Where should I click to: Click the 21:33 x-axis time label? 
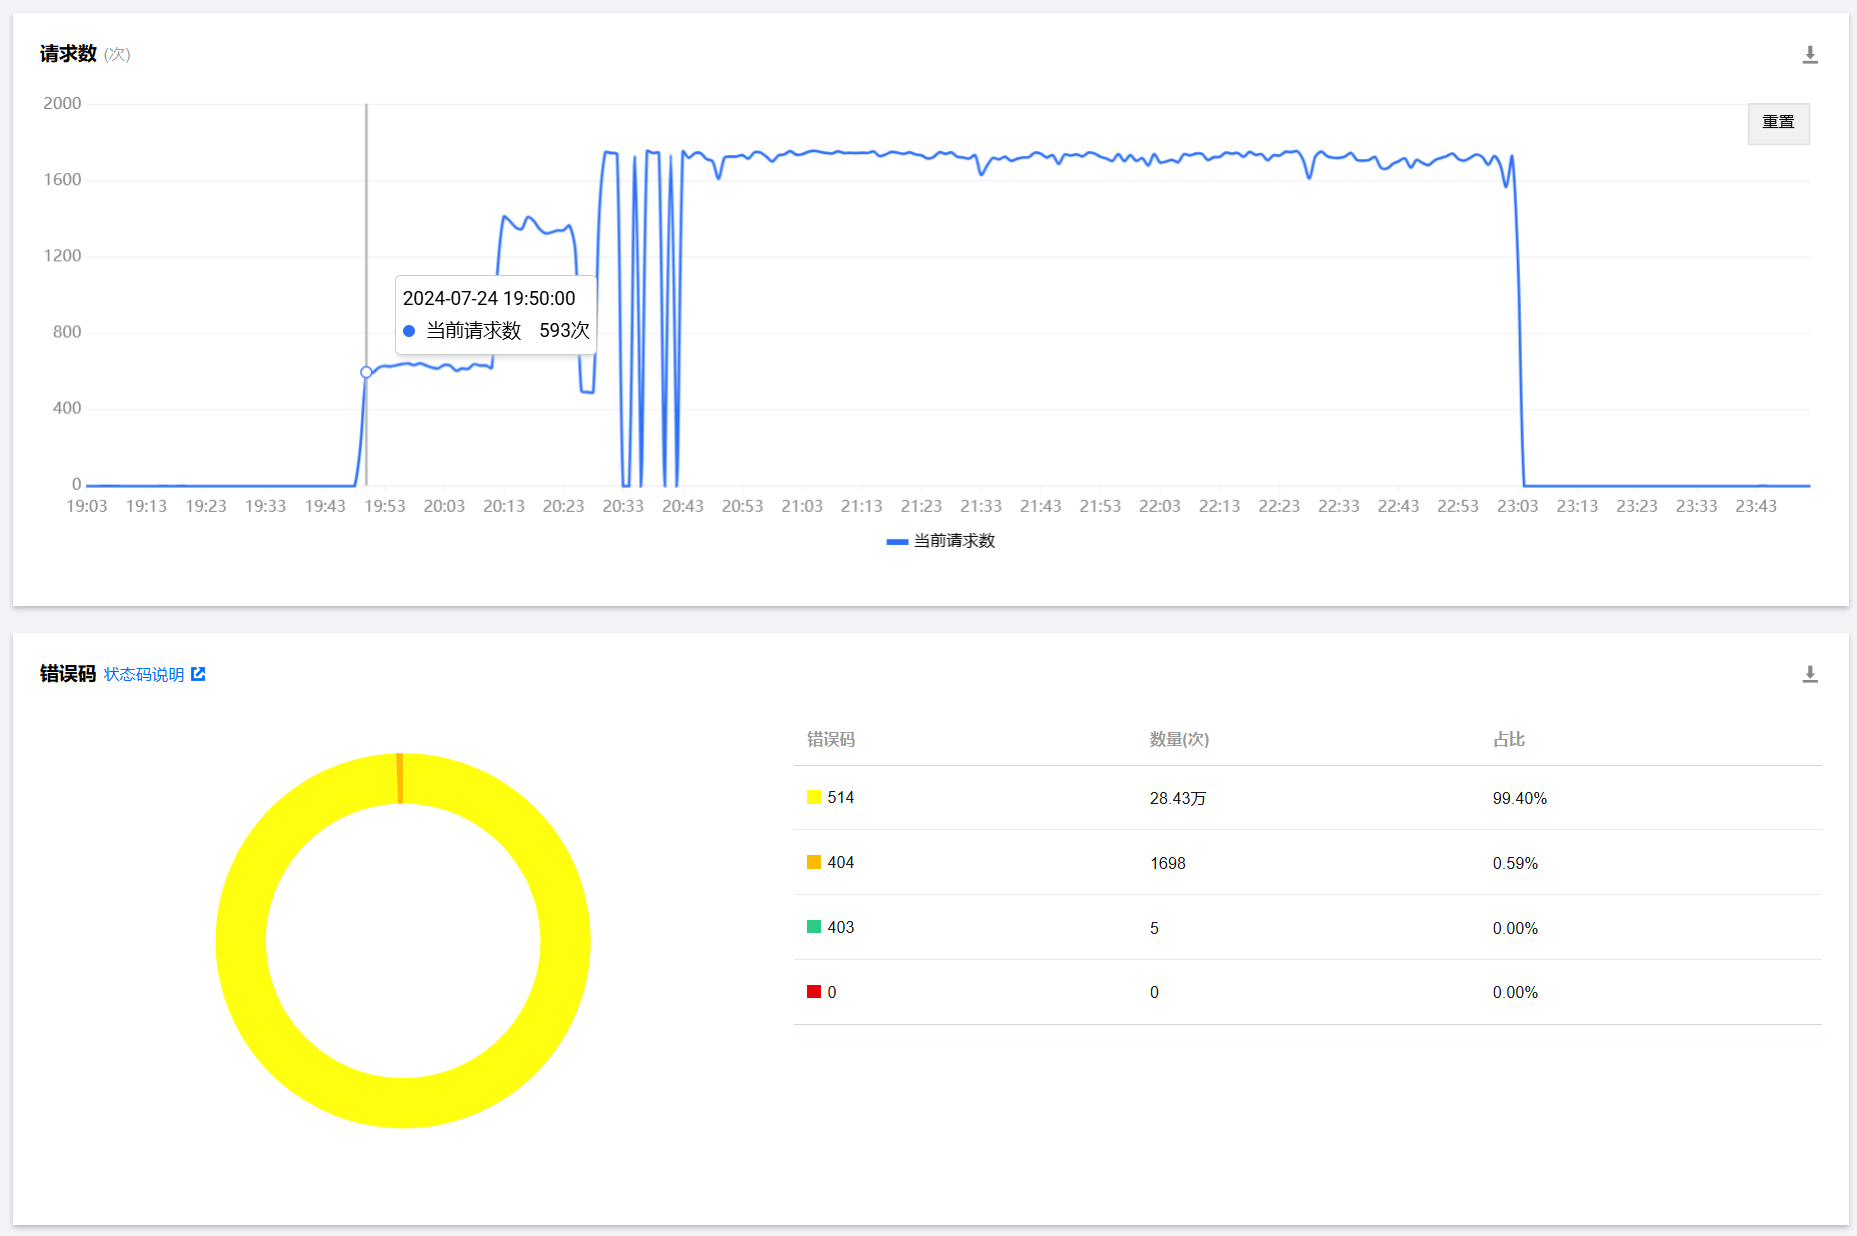click(x=981, y=506)
